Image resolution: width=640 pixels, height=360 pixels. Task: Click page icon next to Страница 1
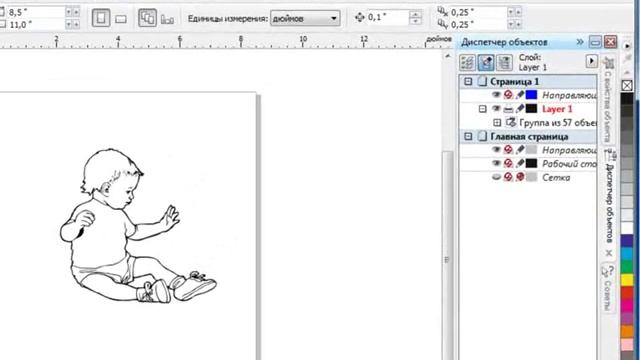(x=482, y=81)
